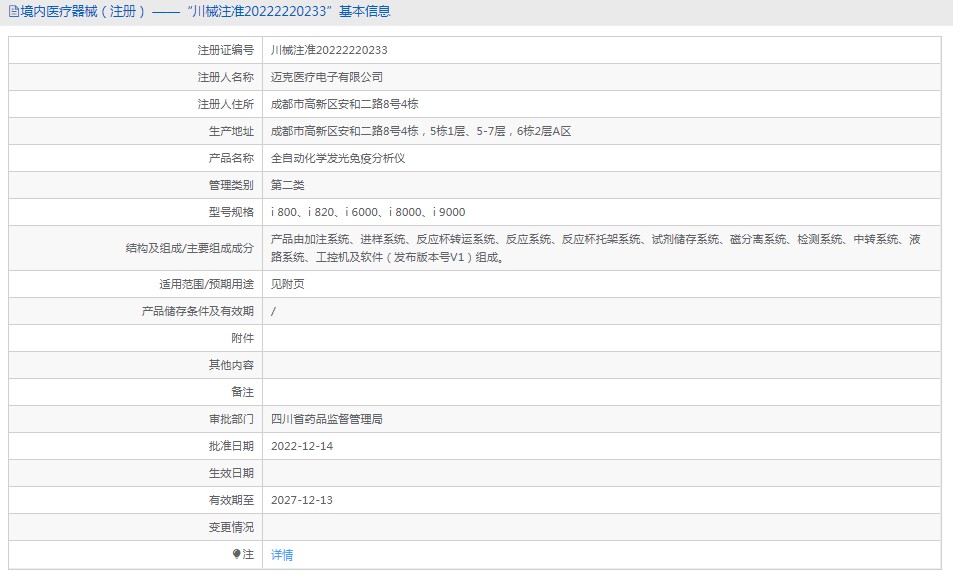The width and height of the screenshot is (953, 579).
Task: Click the 型号规格 label
Action: point(231,212)
